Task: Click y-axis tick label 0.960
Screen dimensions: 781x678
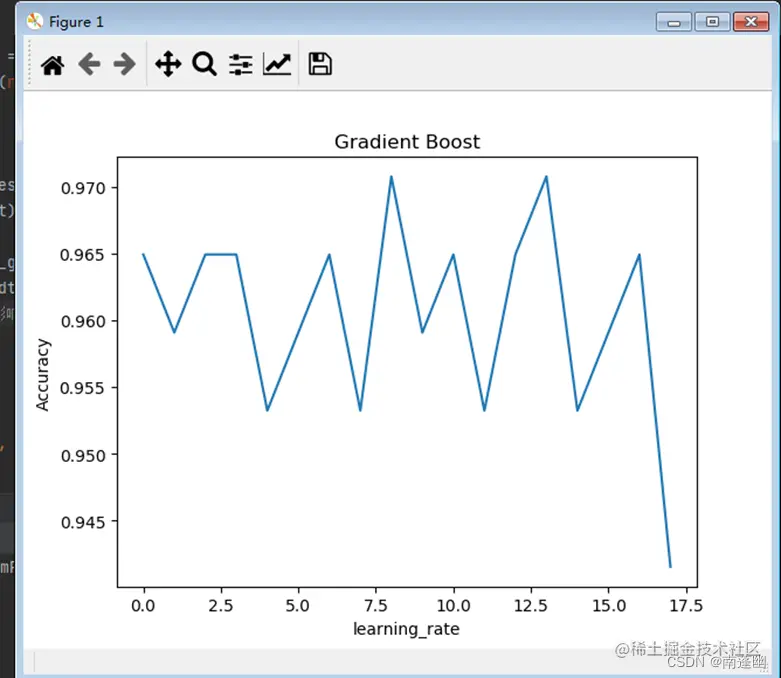Action: pos(83,322)
